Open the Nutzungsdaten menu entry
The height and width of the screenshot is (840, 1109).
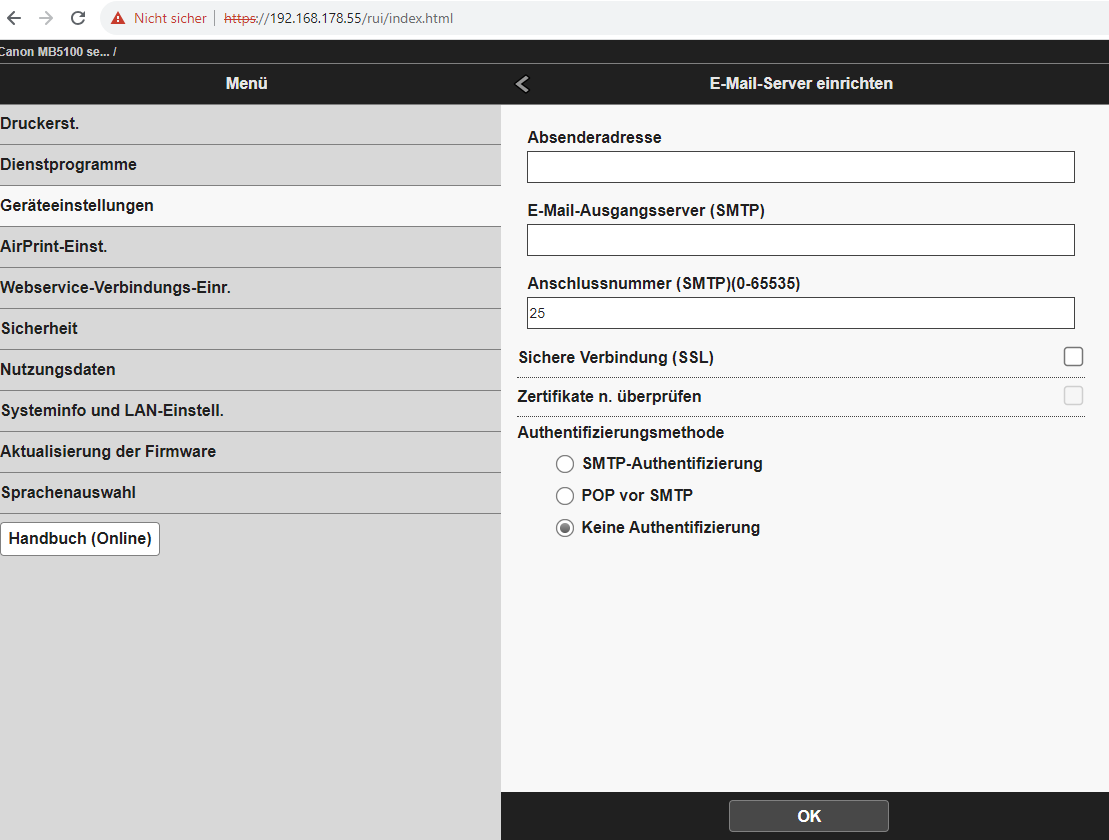pos(250,371)
